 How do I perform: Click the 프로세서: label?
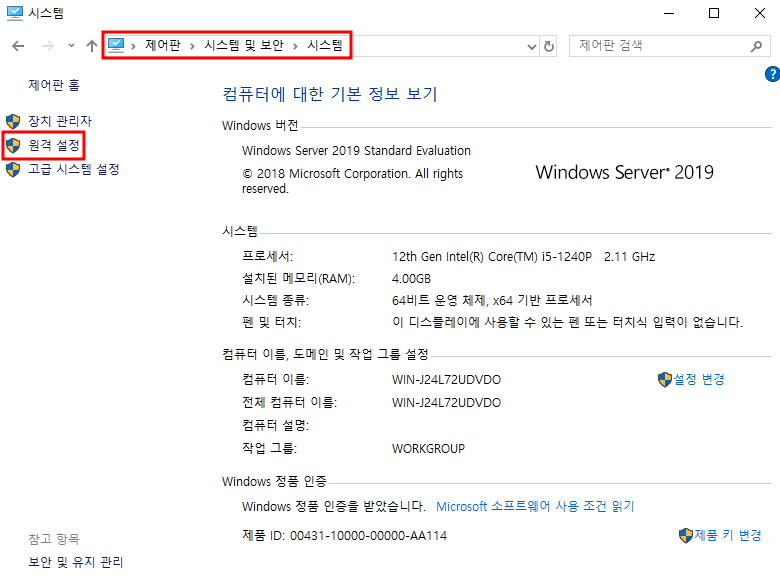click(x=267, y=257)
